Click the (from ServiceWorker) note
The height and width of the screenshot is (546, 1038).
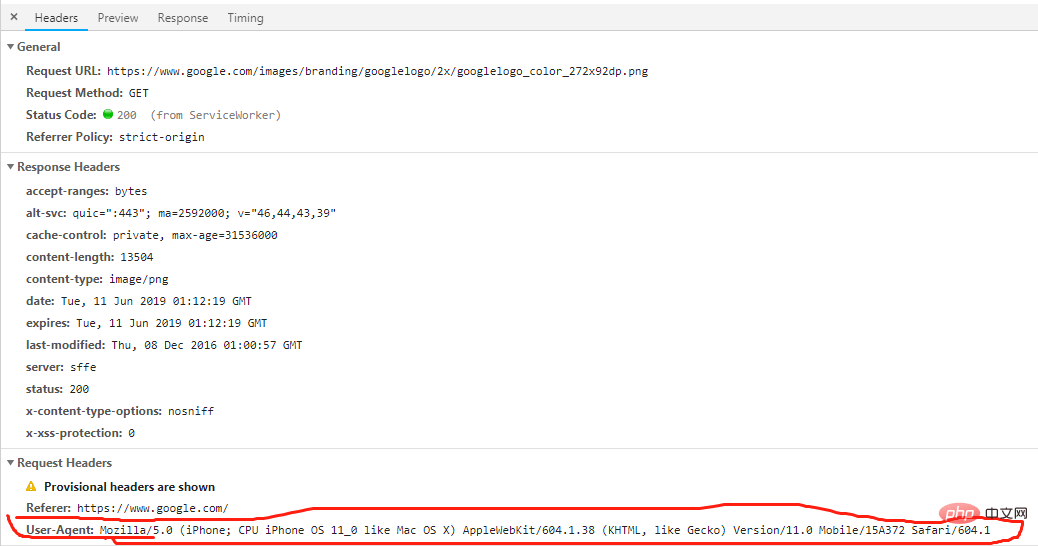[216, 115]
